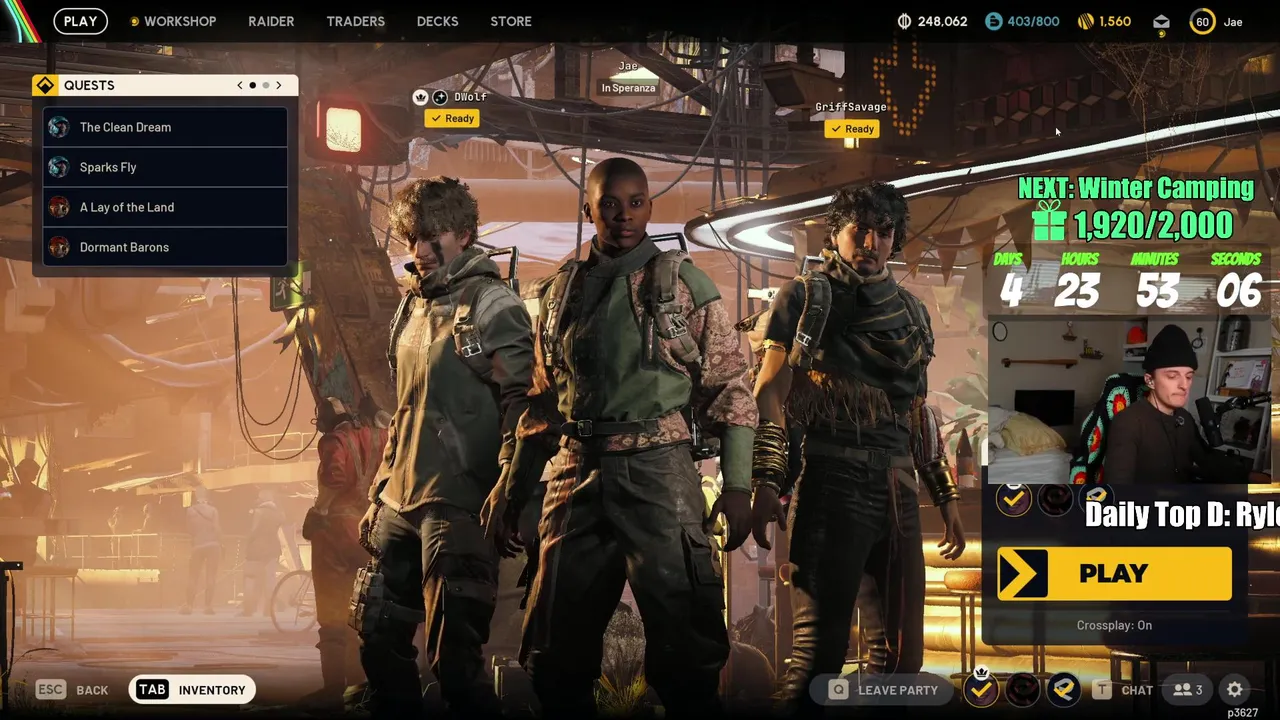The image size is (1280, 720).
Task: Open the settings gear icon
Action: click(1235, 690)
